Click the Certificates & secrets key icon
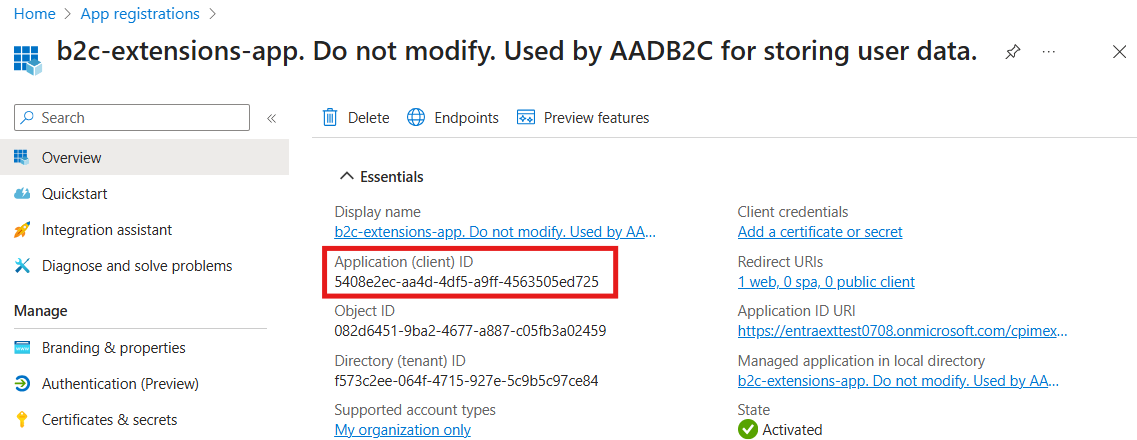Image resolution: width=1137 pixels, height=440 pixels. click(22, 419)
